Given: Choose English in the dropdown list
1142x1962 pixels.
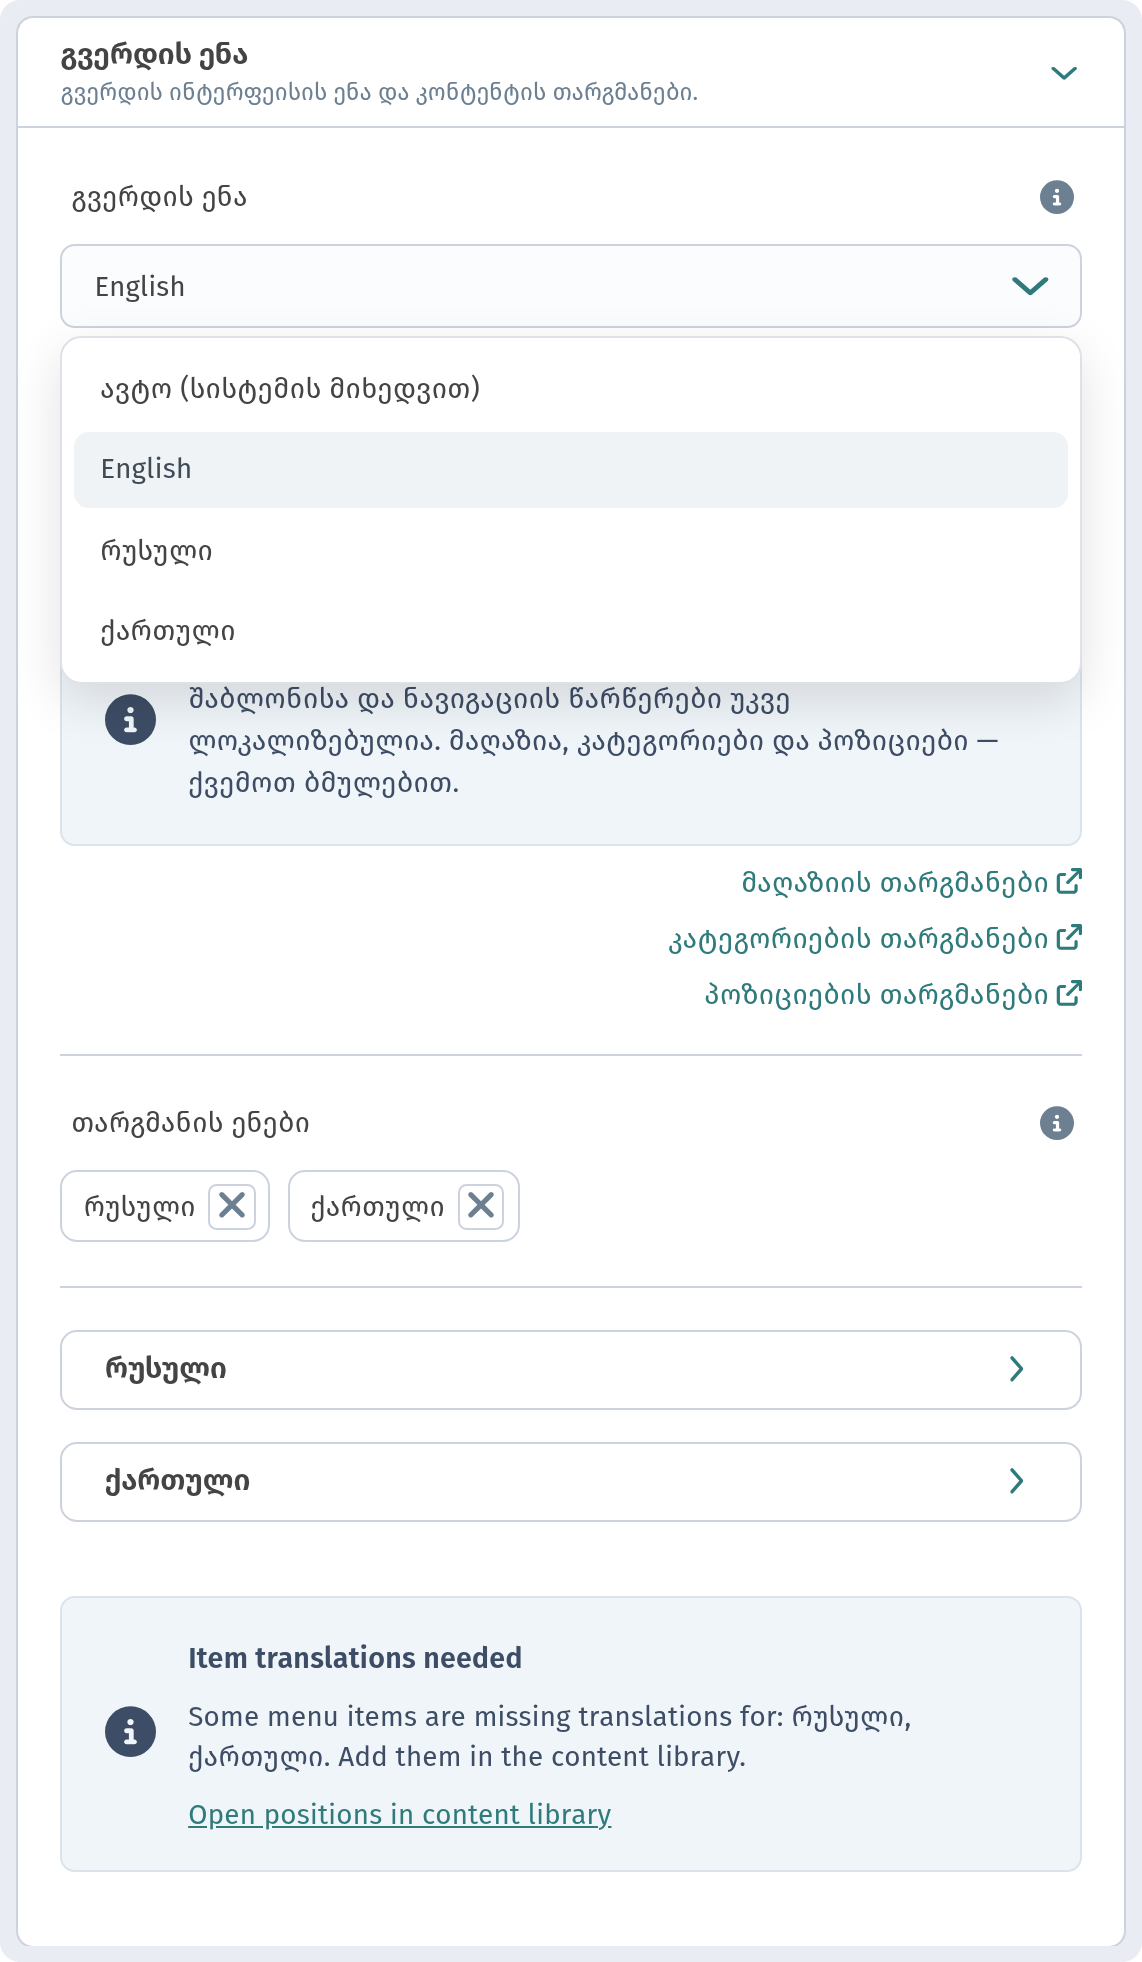Looking at the screenshot, I should tap(571, 470).
